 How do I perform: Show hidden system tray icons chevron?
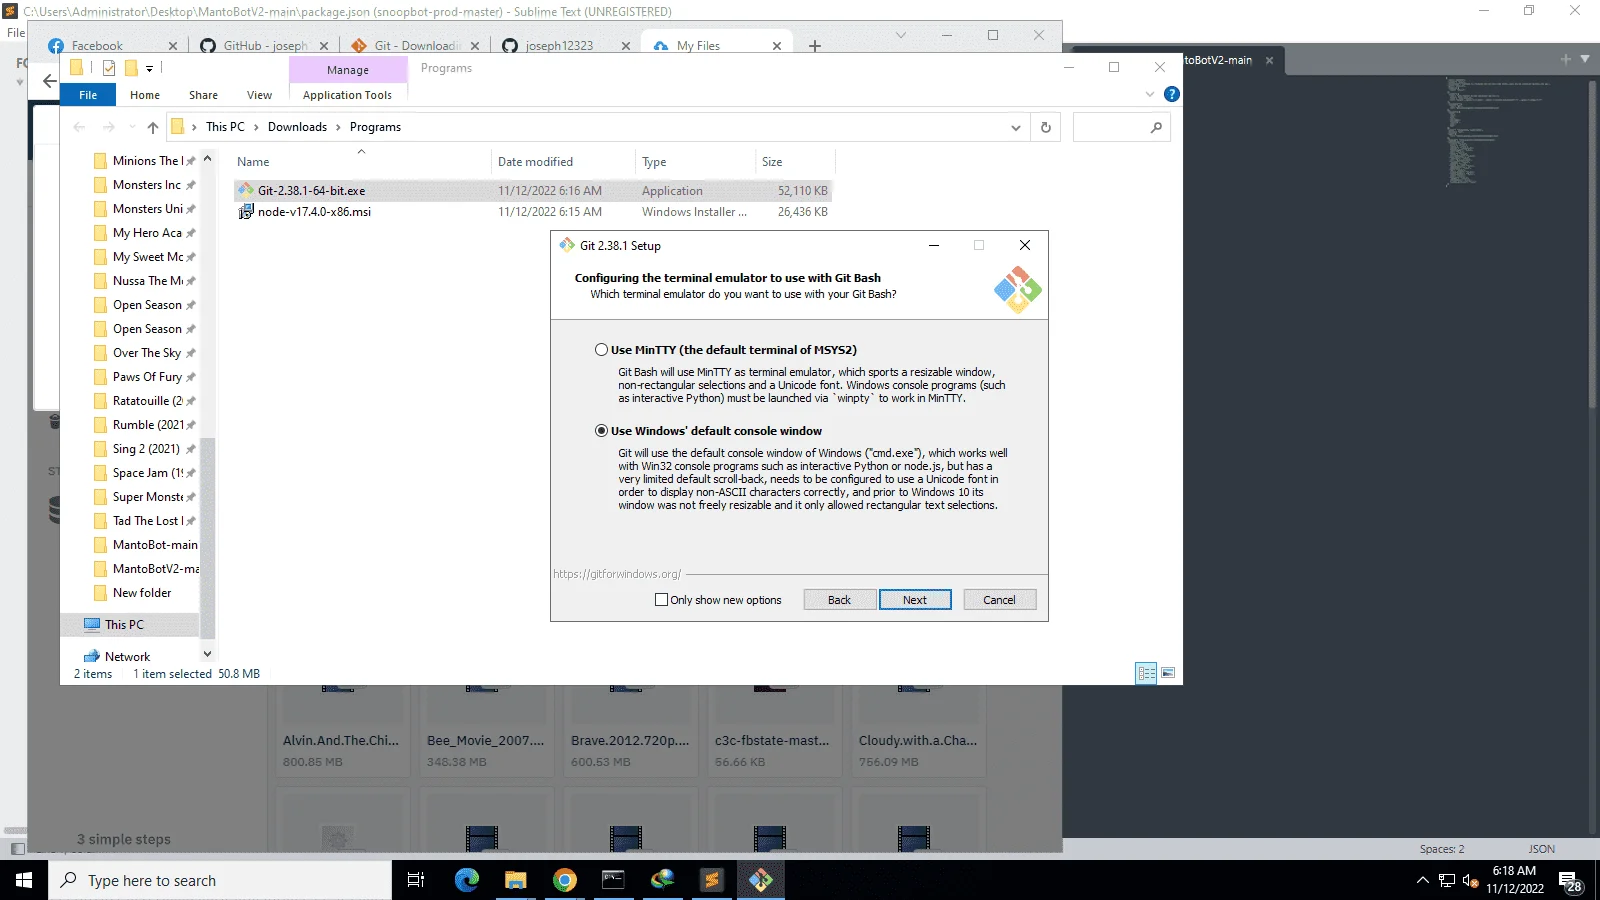coord(1422,881)
